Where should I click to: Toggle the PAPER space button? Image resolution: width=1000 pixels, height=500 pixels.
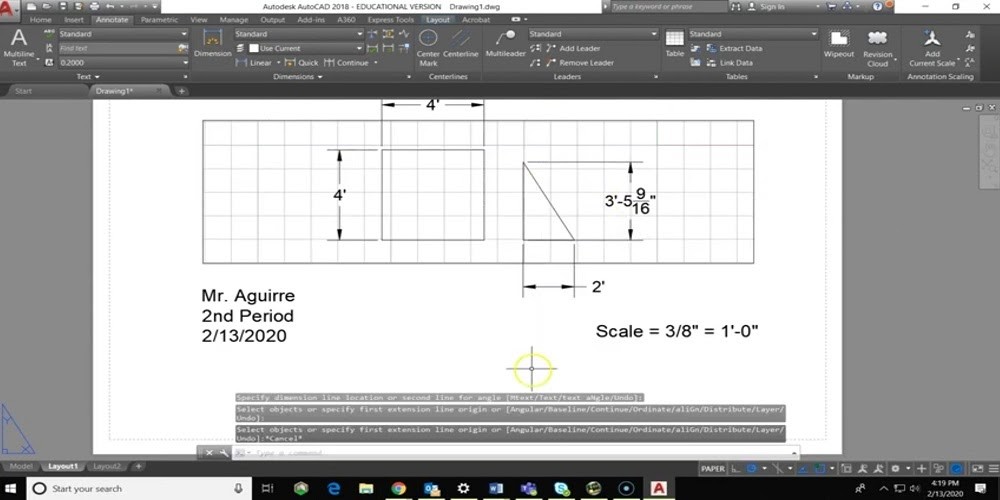tap(712, 467)
